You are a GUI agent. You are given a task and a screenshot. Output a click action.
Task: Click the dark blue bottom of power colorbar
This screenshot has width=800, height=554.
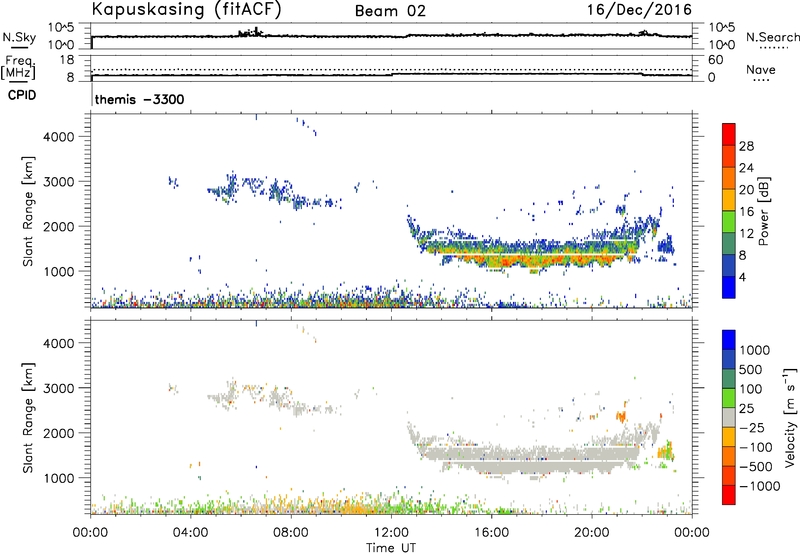tap(729, 287)
